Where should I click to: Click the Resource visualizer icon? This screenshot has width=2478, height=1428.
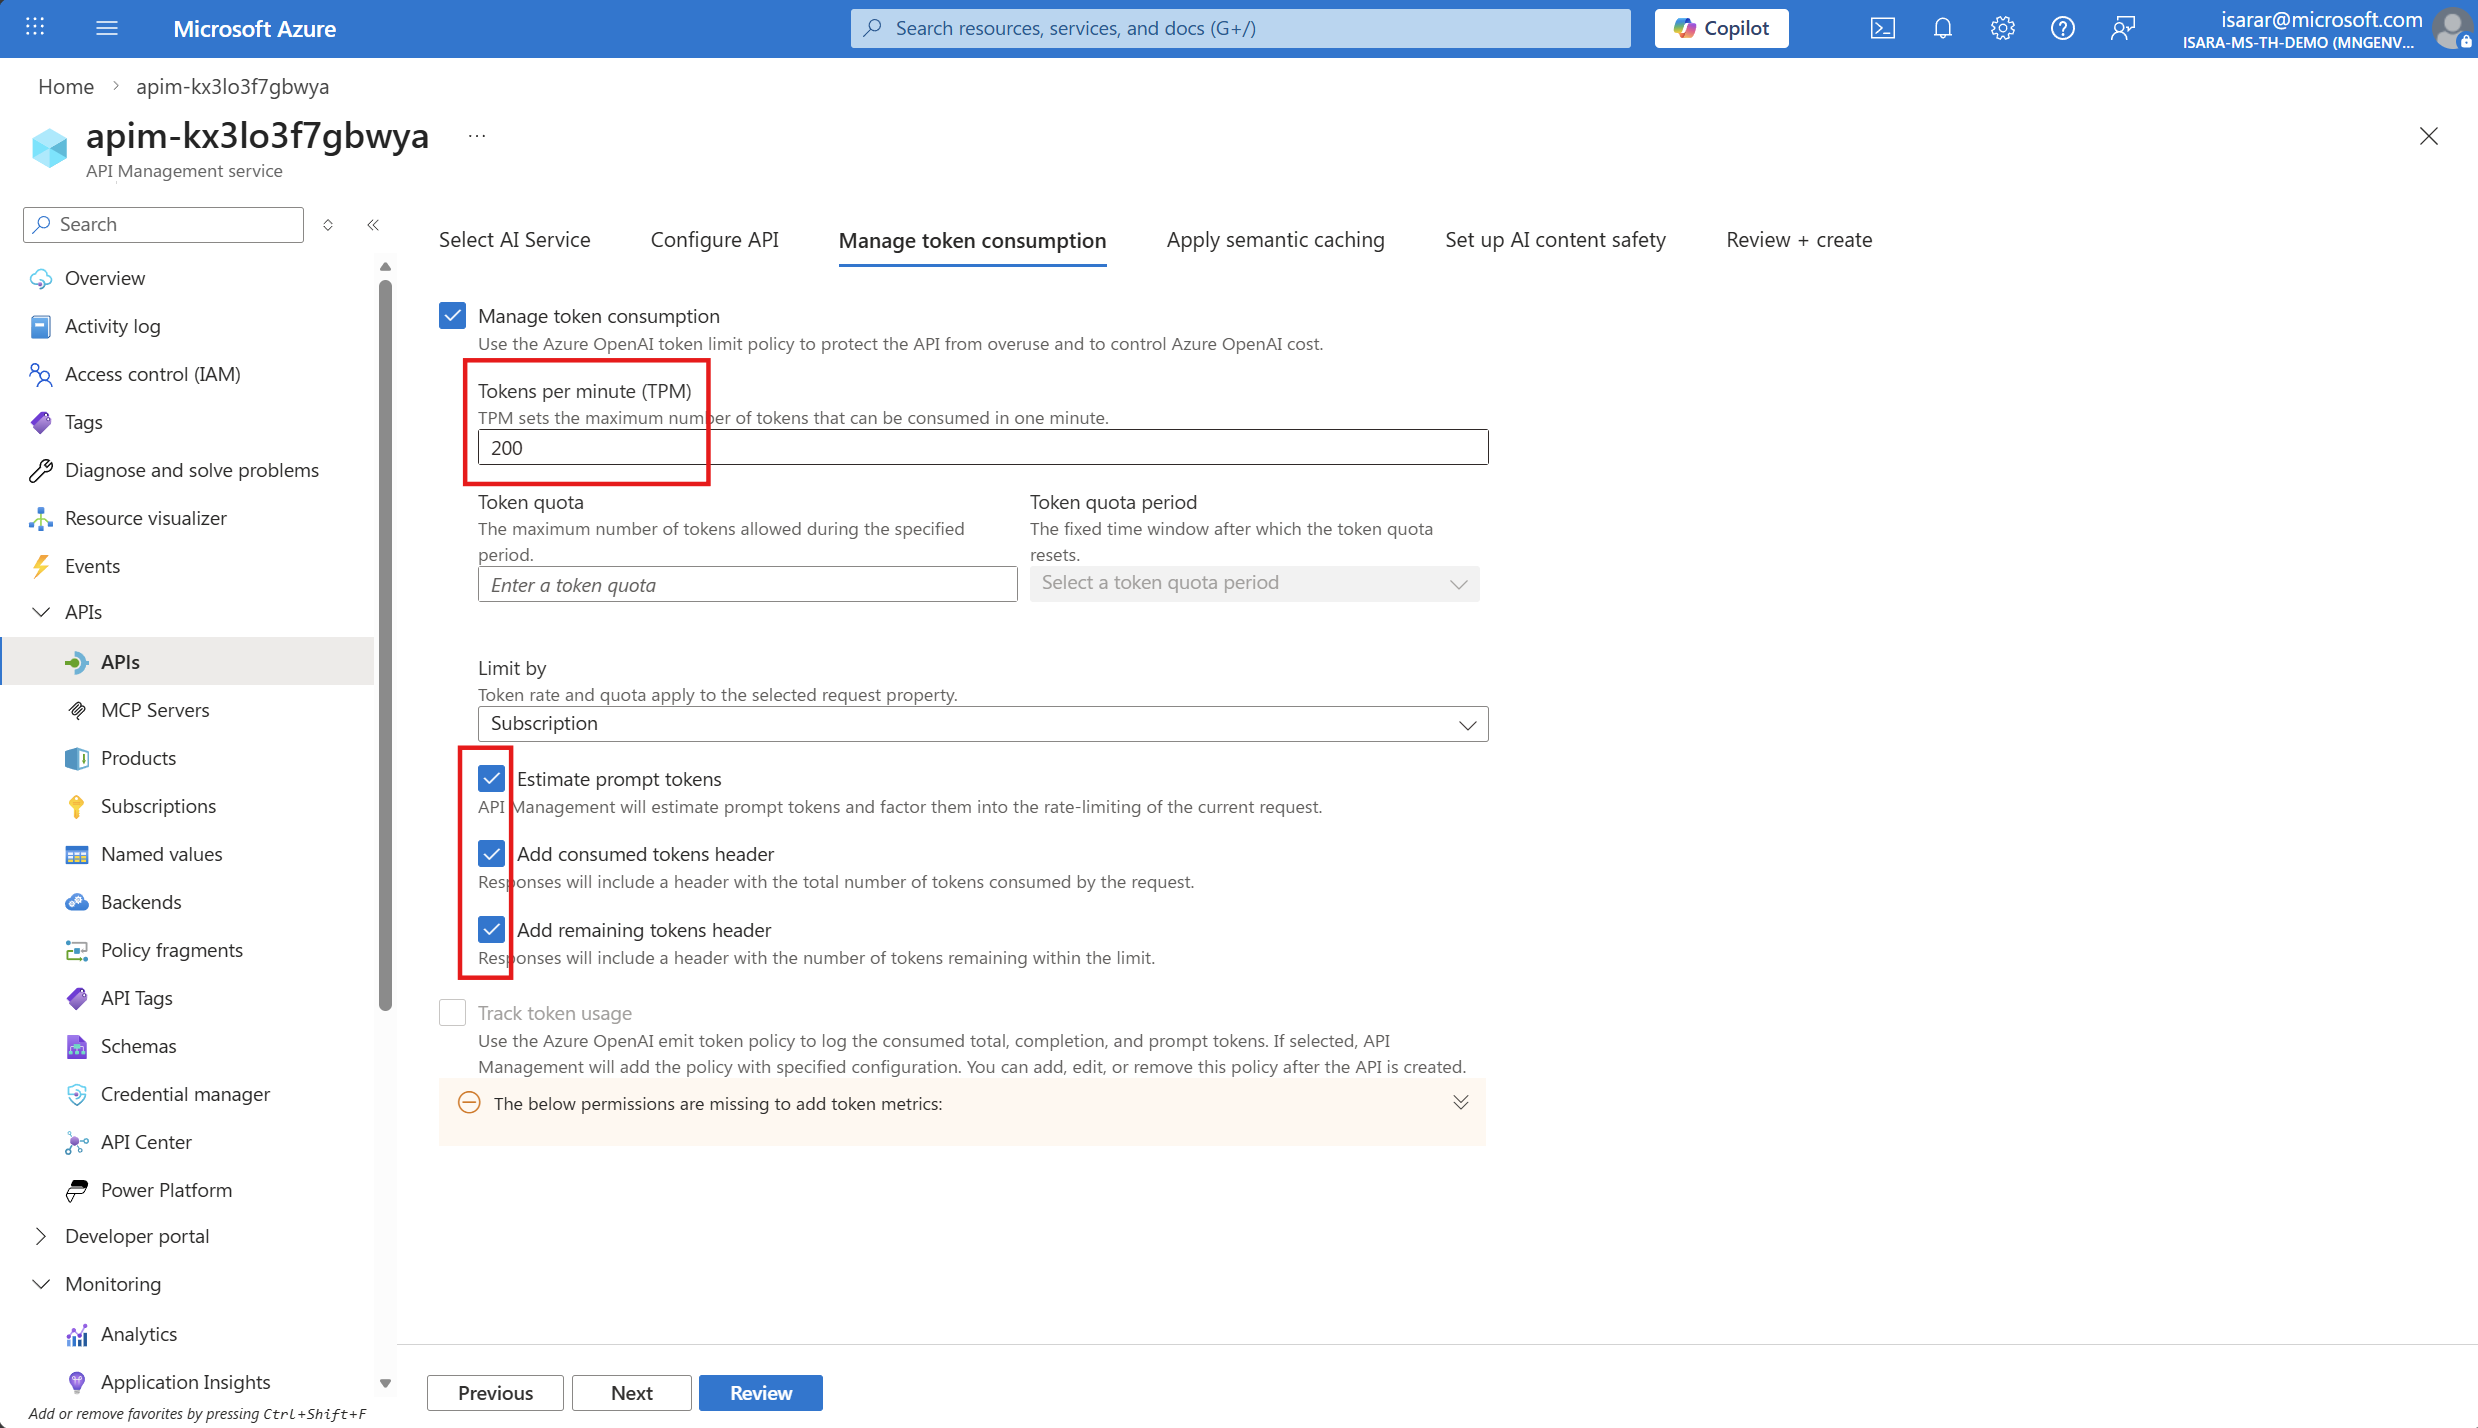click(x=41, y=518)
